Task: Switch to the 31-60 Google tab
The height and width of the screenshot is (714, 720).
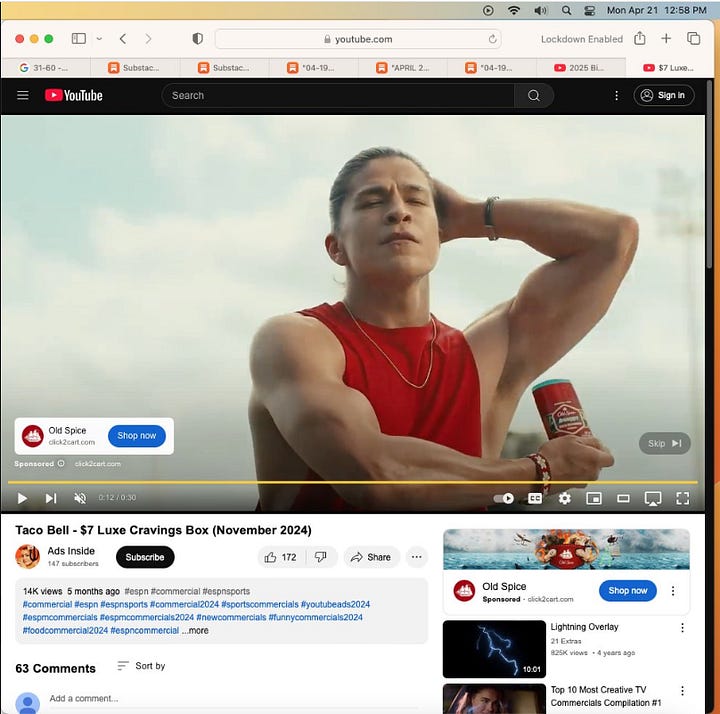Action: pos(46,68)
